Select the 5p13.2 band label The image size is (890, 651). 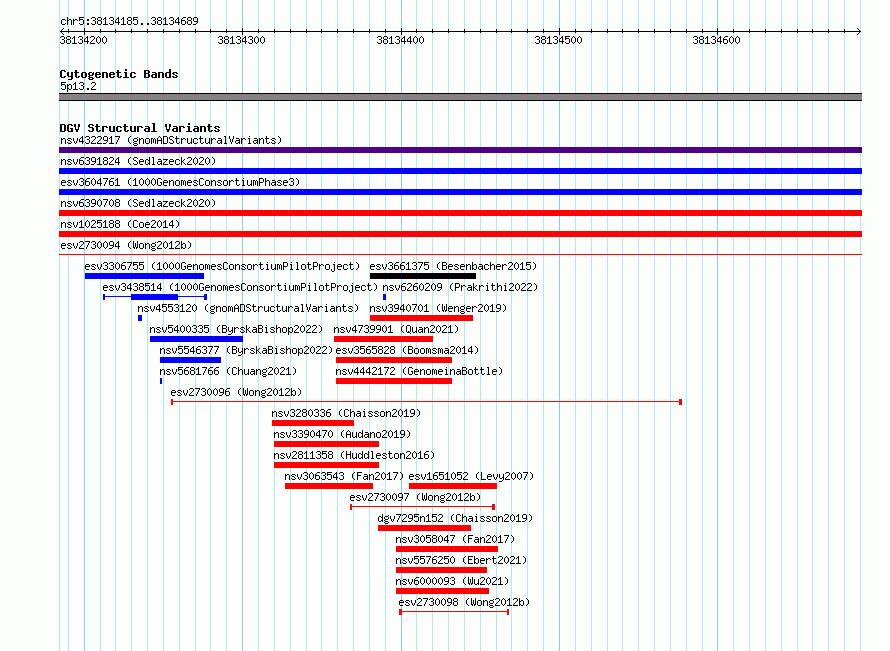click(78, 86)
